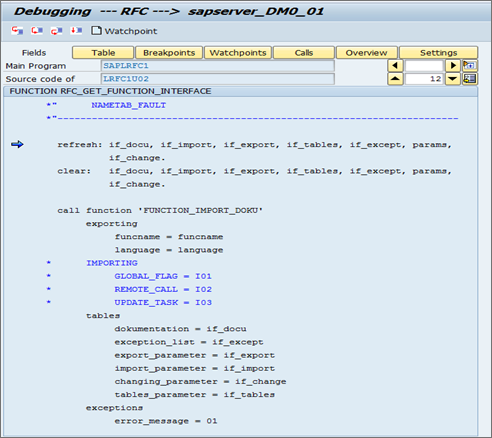Click the Continue debug icon
Image resolution: width=492 pixels, height=438 pixels.
(x=76, y=31)
